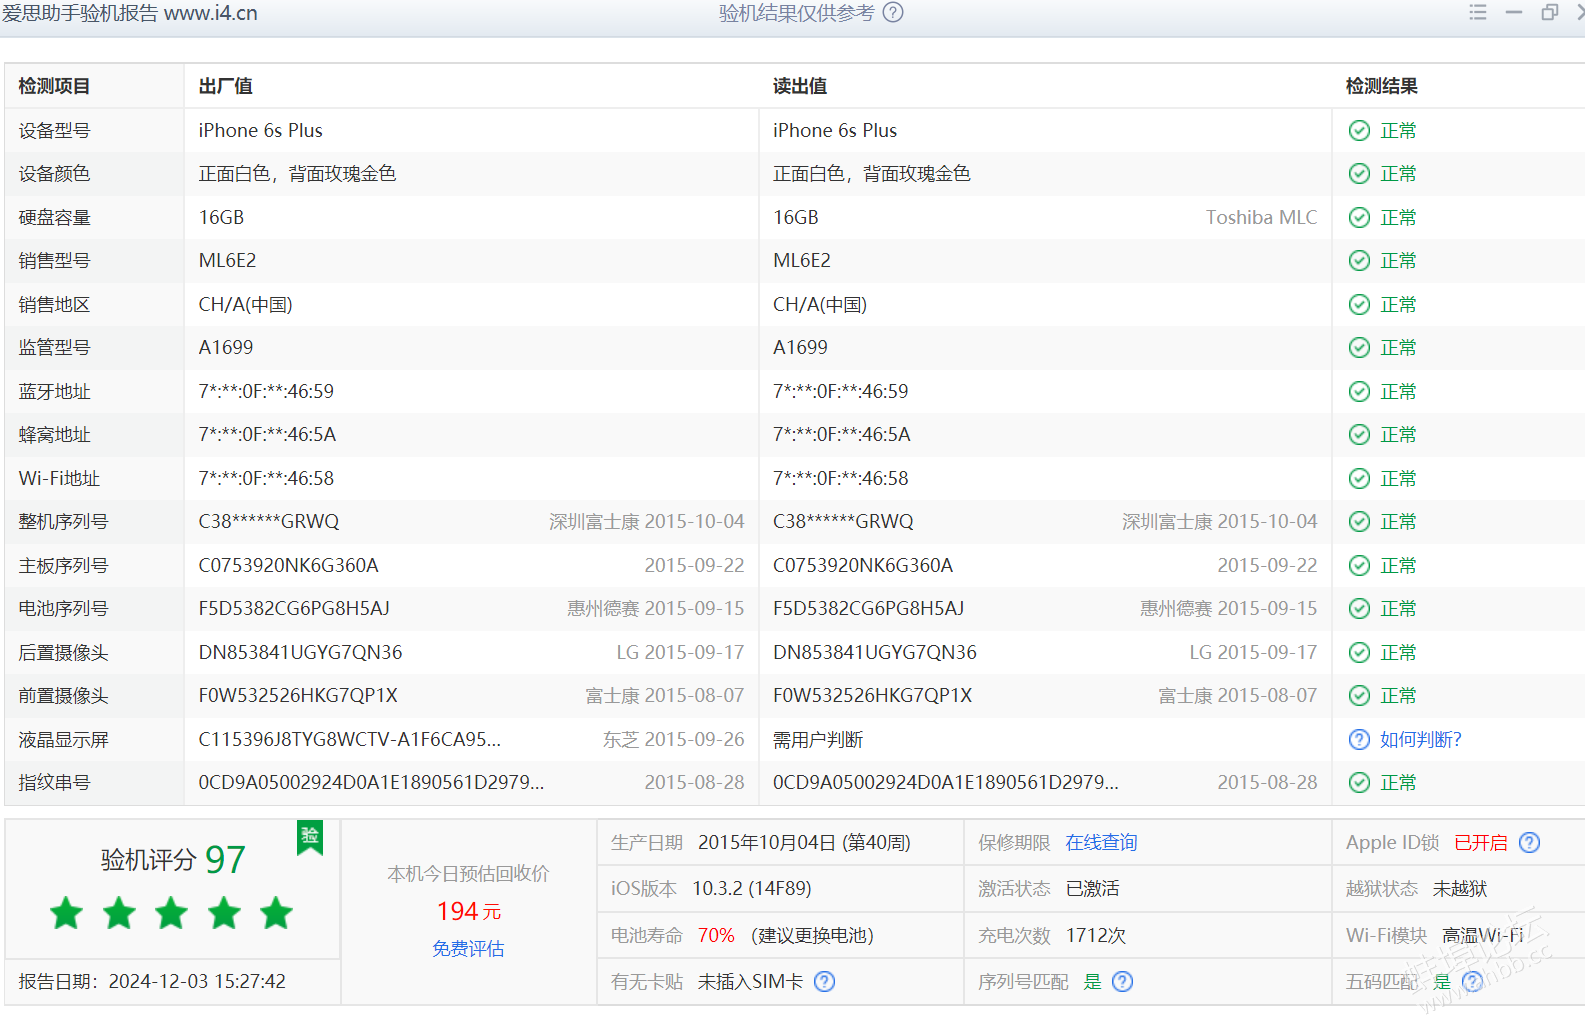This screenshot has width=1585, height=1030.
Task: Click question icon in 液晶显示屏 row
Action: (1359, 739)
